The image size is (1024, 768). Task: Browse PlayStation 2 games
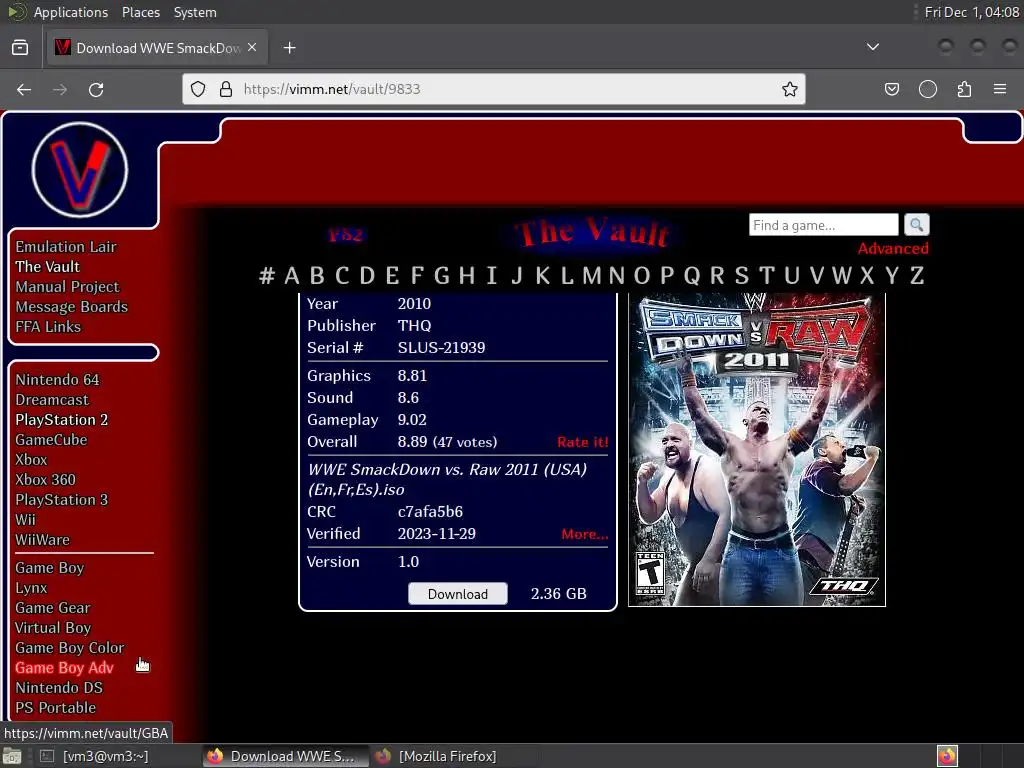click(62, 420)
